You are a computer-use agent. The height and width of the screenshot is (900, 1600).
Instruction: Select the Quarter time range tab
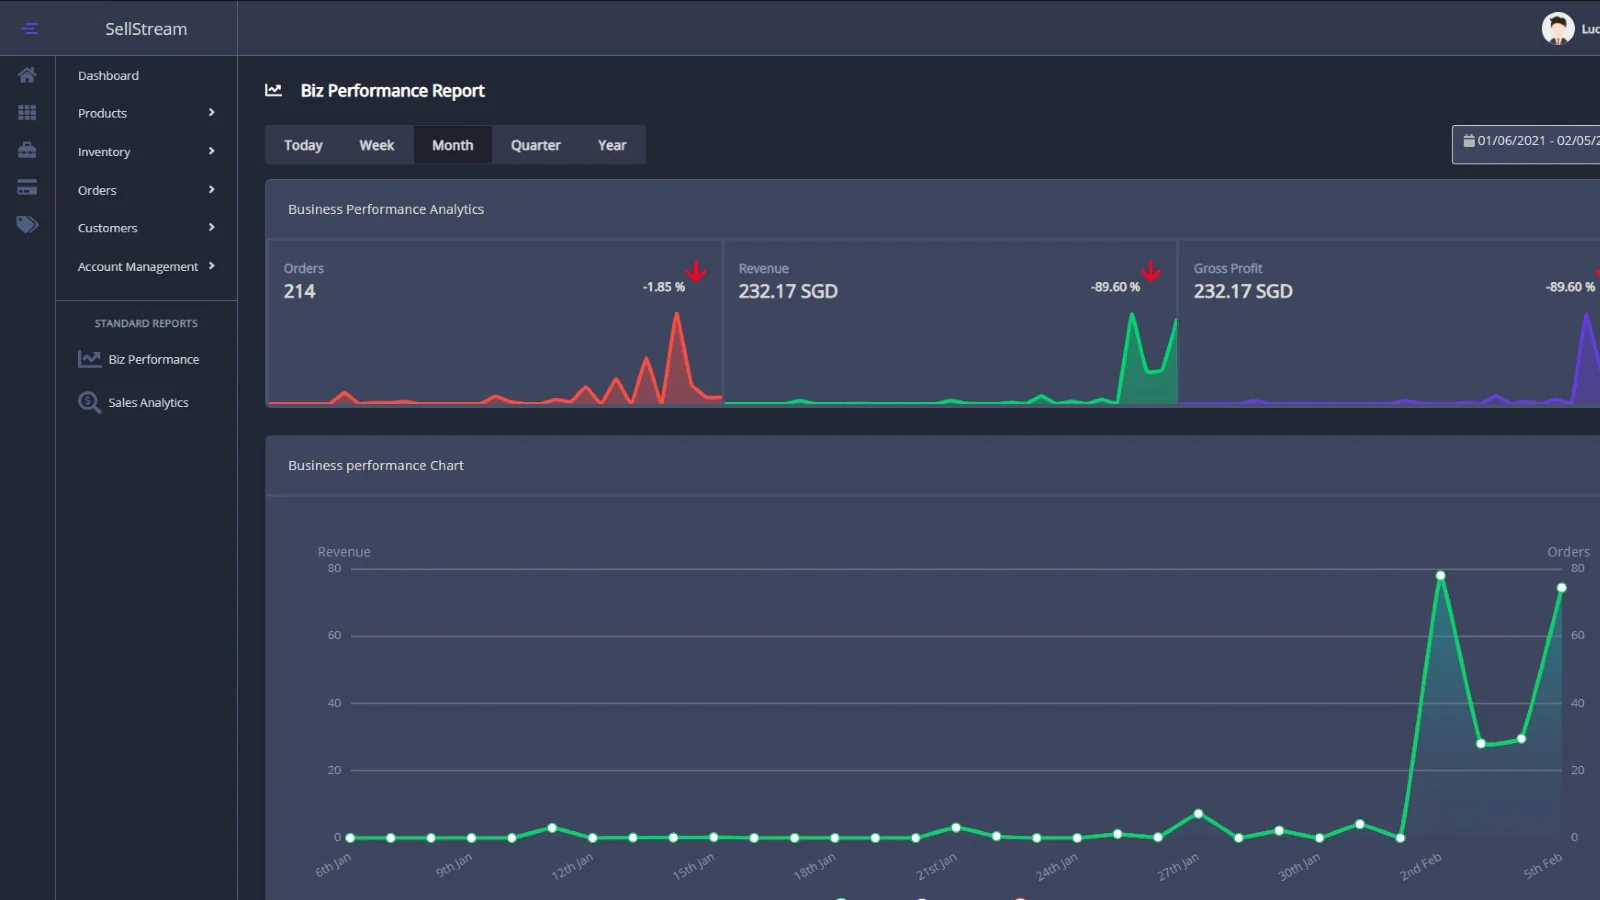(535, 145)
